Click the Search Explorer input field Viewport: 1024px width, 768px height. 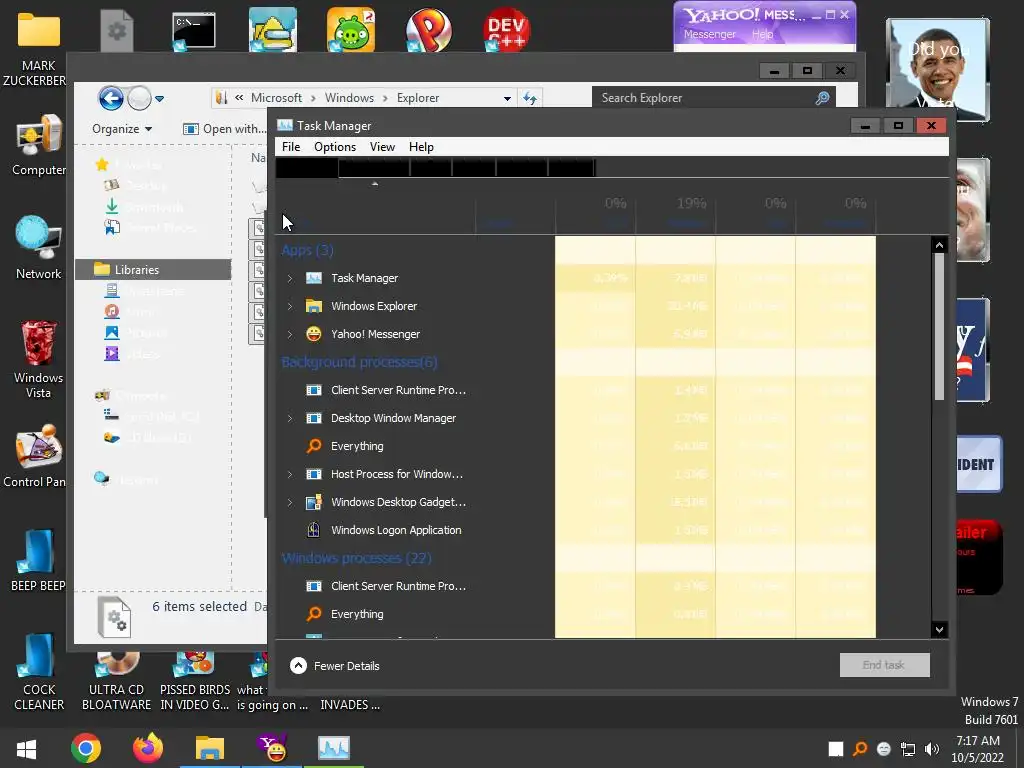click(705, 98)
